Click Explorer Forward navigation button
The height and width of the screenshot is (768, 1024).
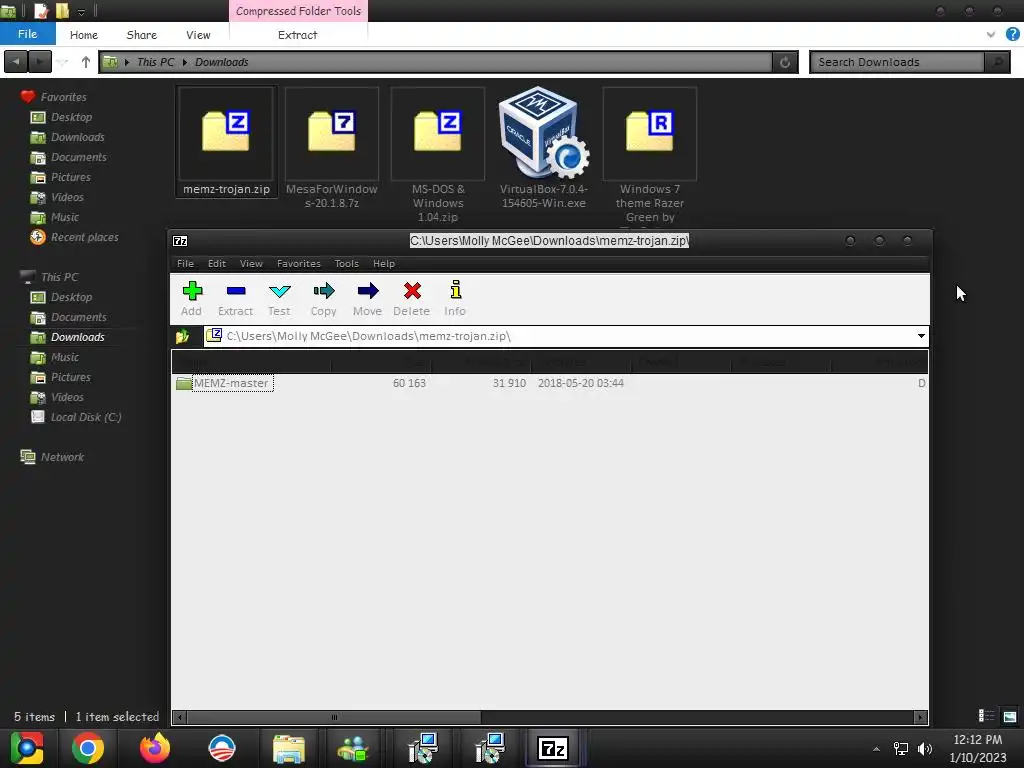pos(40,62)
